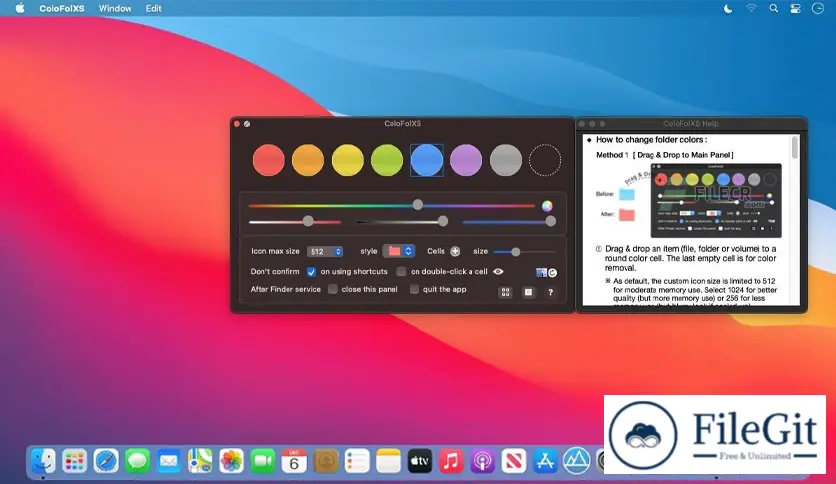This screenshot has height=484, width=836.
Task: Open the Window menu
Action: [115, 9]
